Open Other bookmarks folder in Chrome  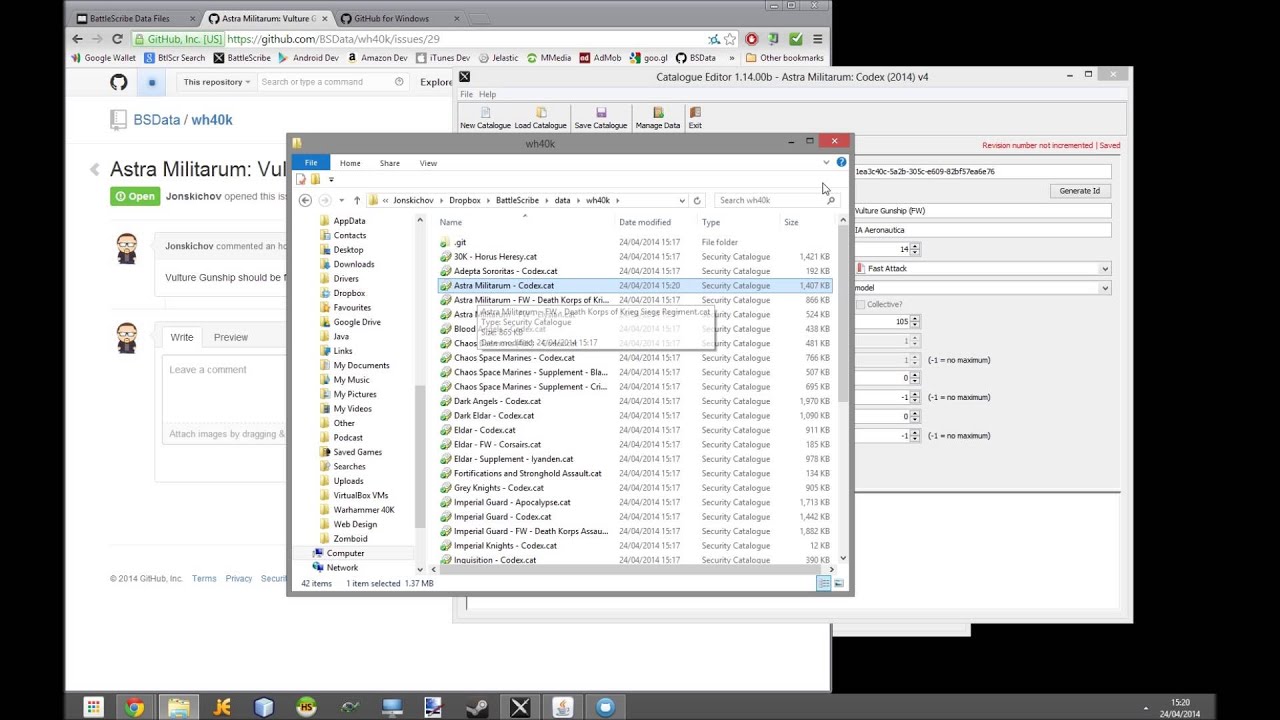point(784,58)
